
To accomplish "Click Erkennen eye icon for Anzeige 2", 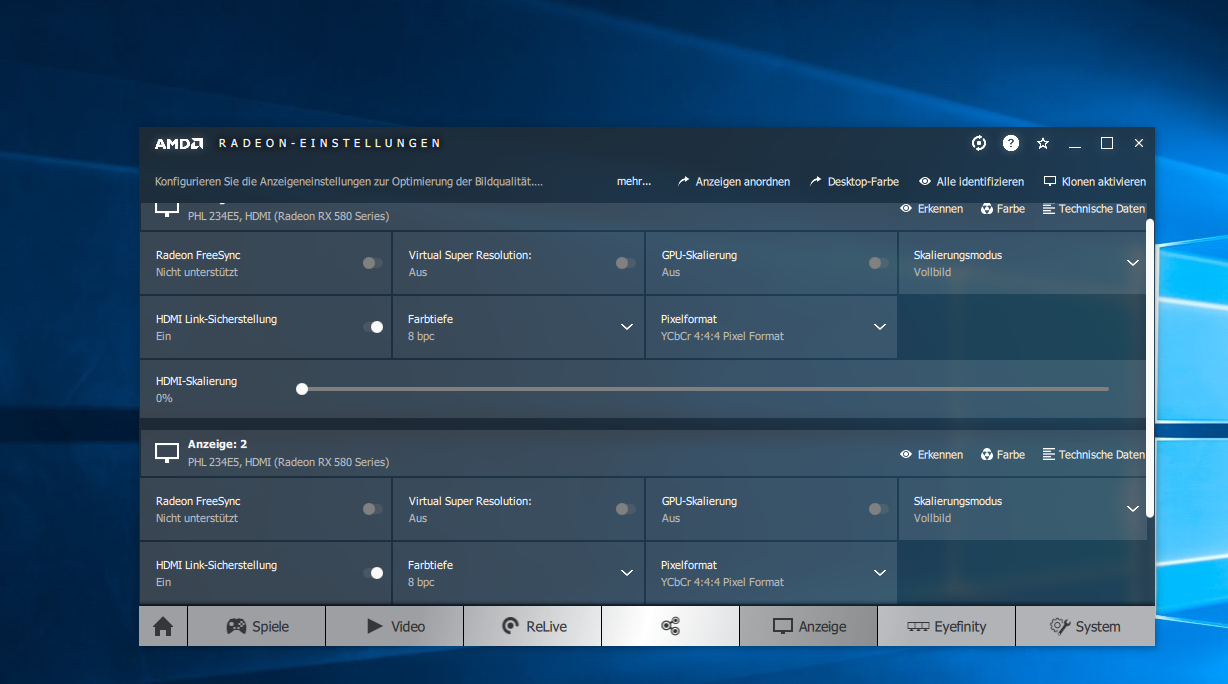I will coord(906,454).
